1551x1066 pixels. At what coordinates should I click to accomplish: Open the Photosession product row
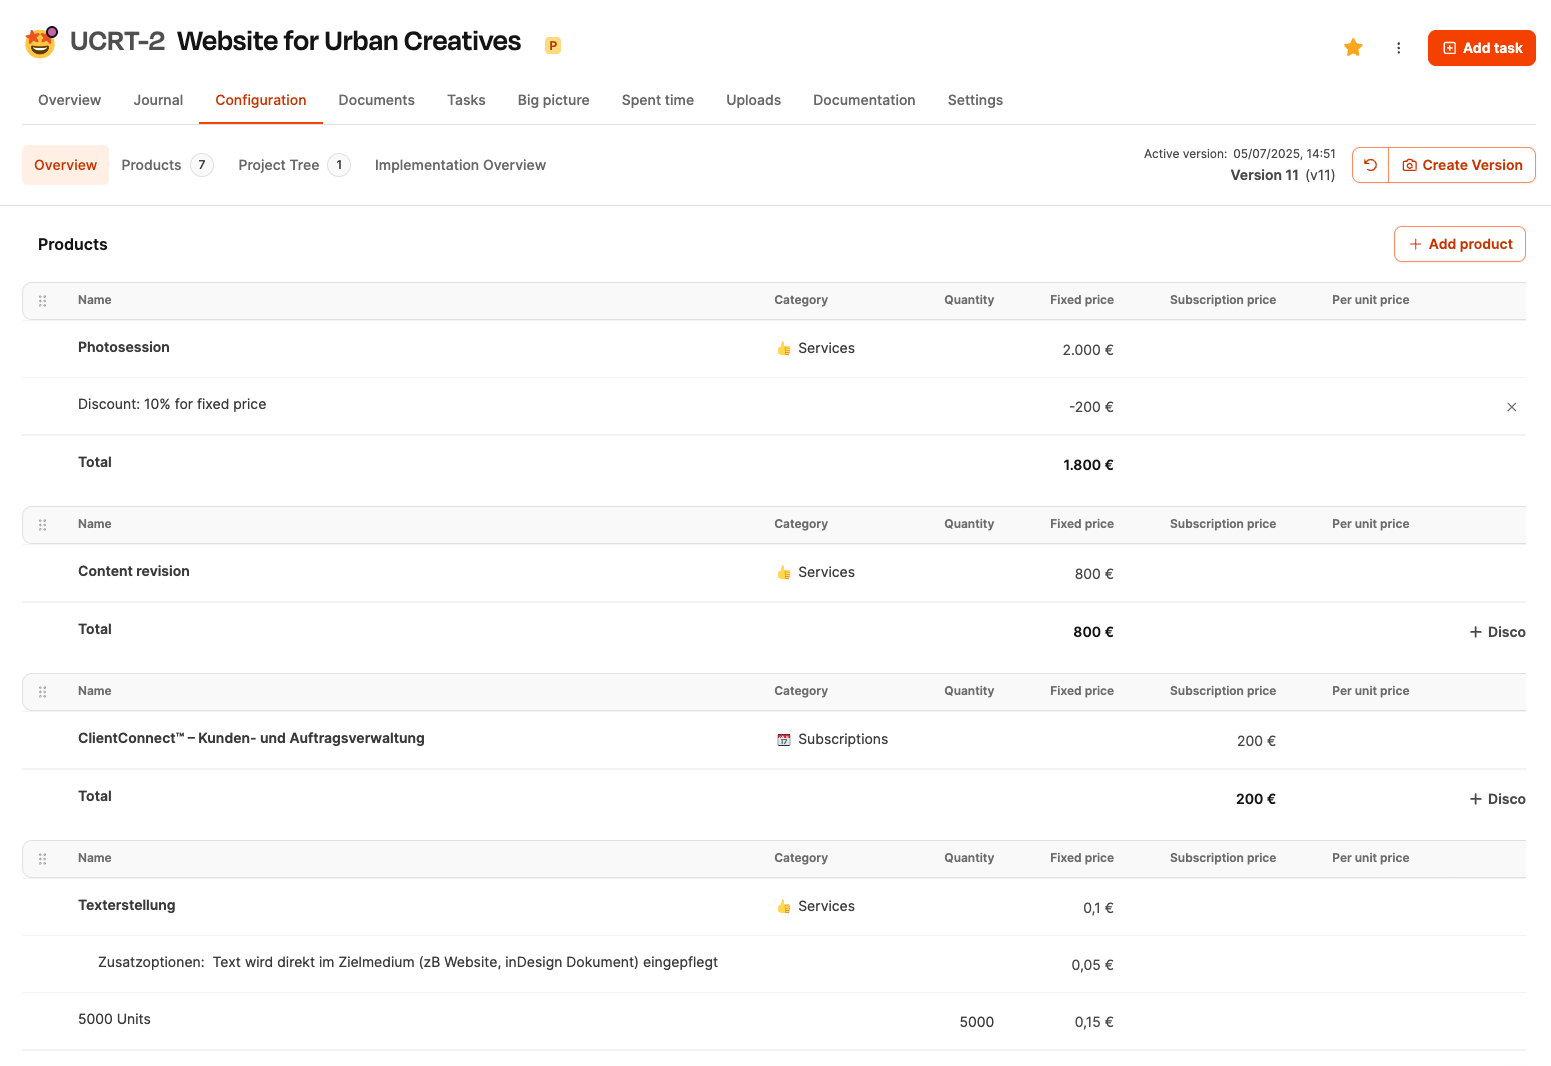point(124,347)
